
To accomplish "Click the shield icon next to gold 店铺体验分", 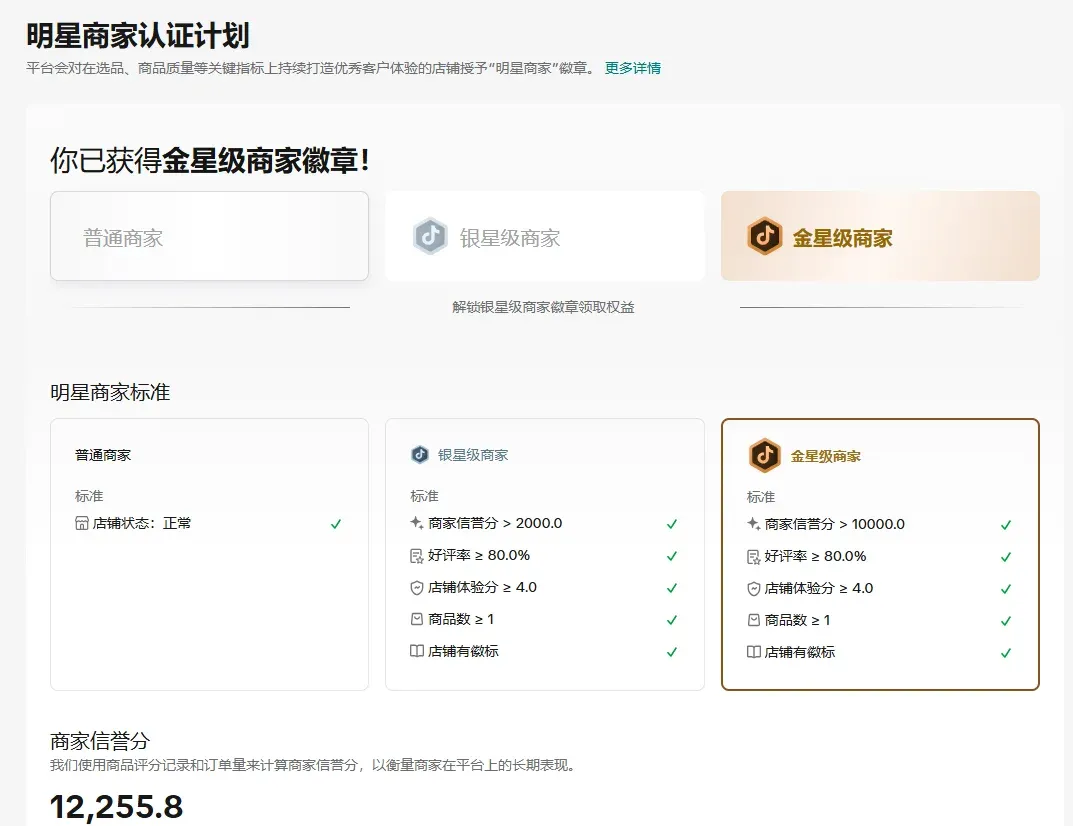I will (753, 589).
